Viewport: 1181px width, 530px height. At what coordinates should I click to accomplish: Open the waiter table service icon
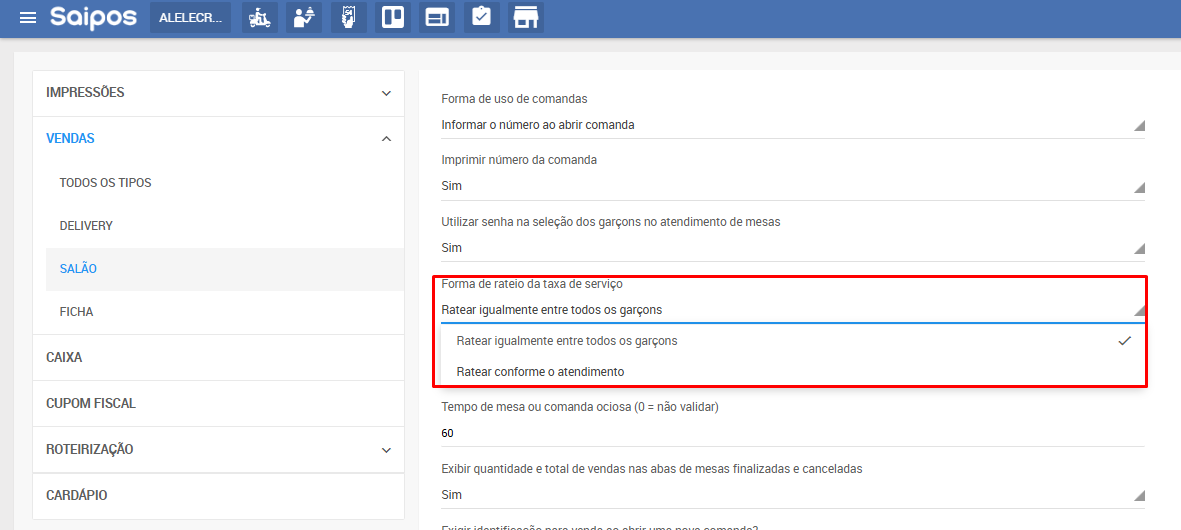[304, 18]
